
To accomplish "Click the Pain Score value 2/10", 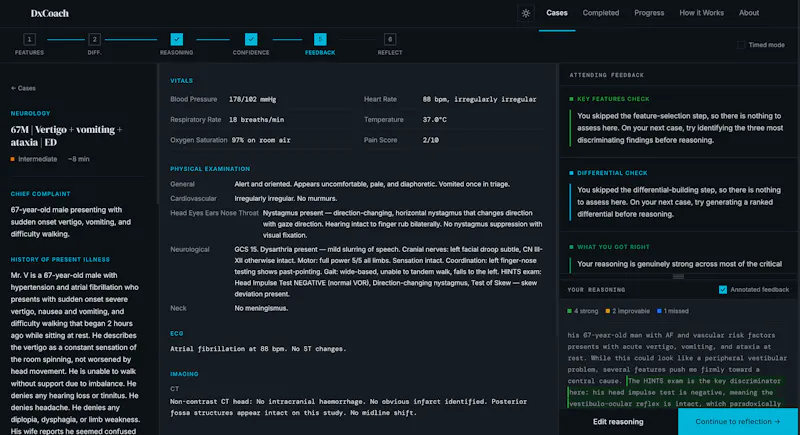I will click(x=431, y=140).
